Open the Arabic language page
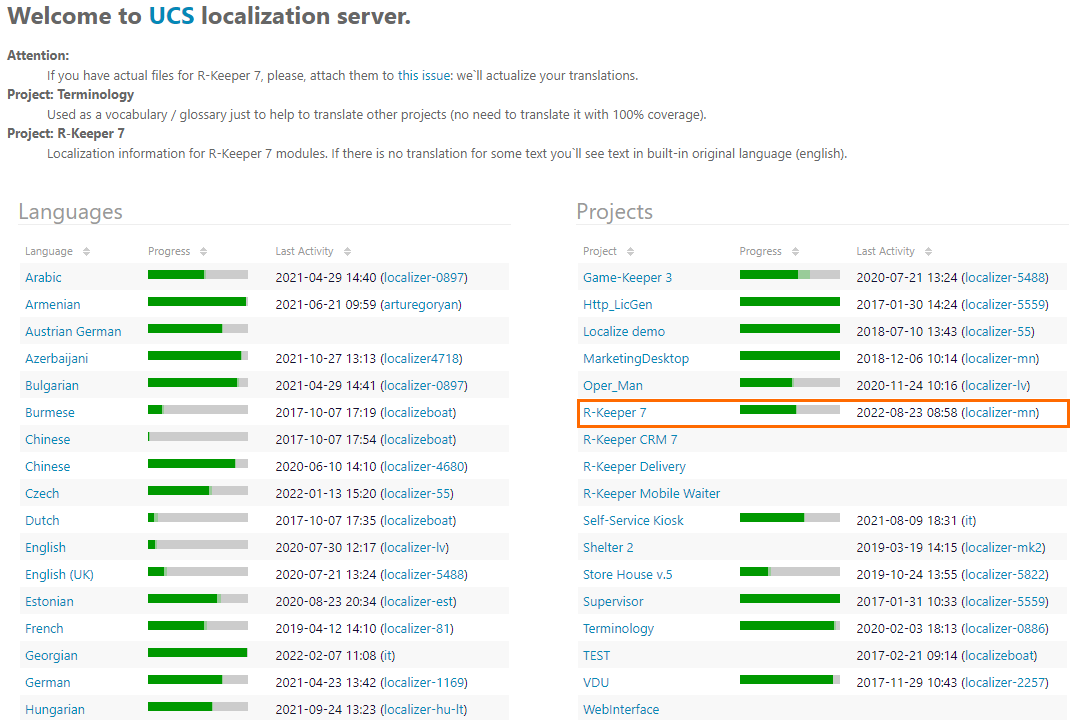 pos(43,277)
